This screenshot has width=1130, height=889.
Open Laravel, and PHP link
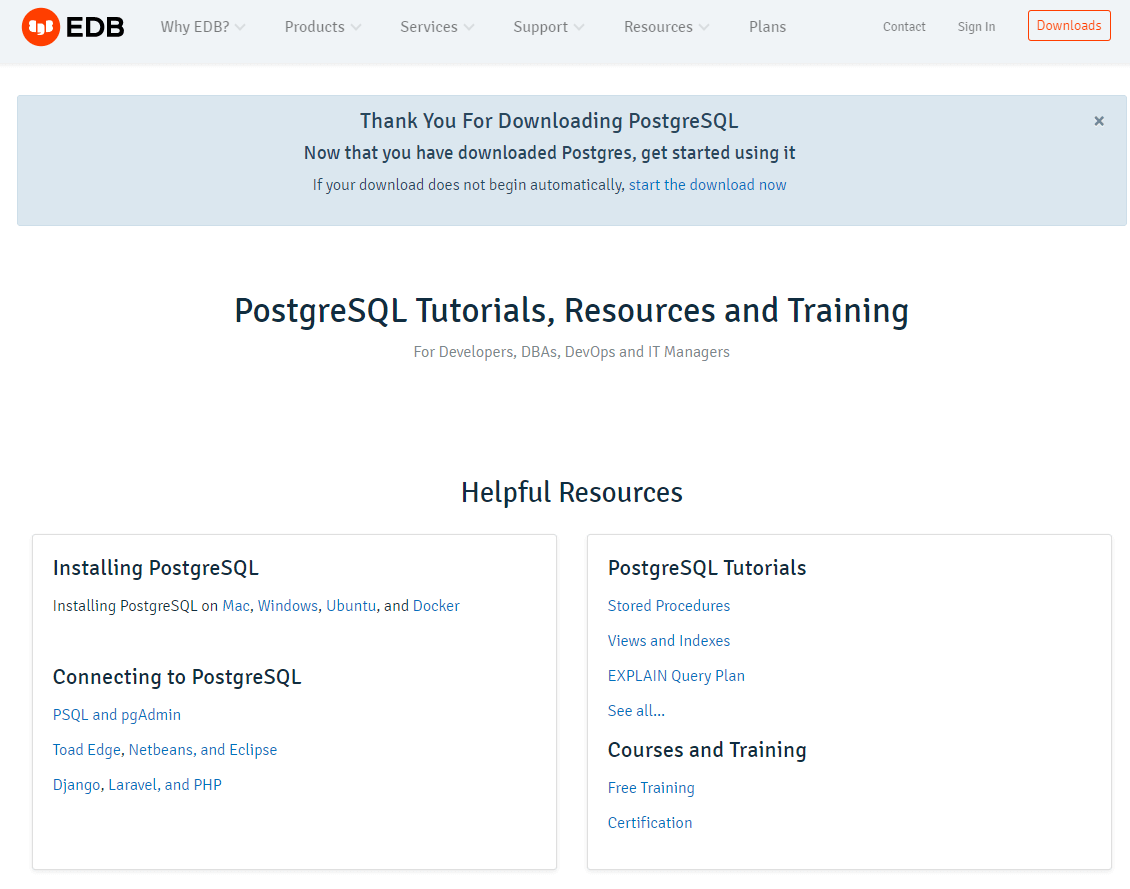coord(165,785)
